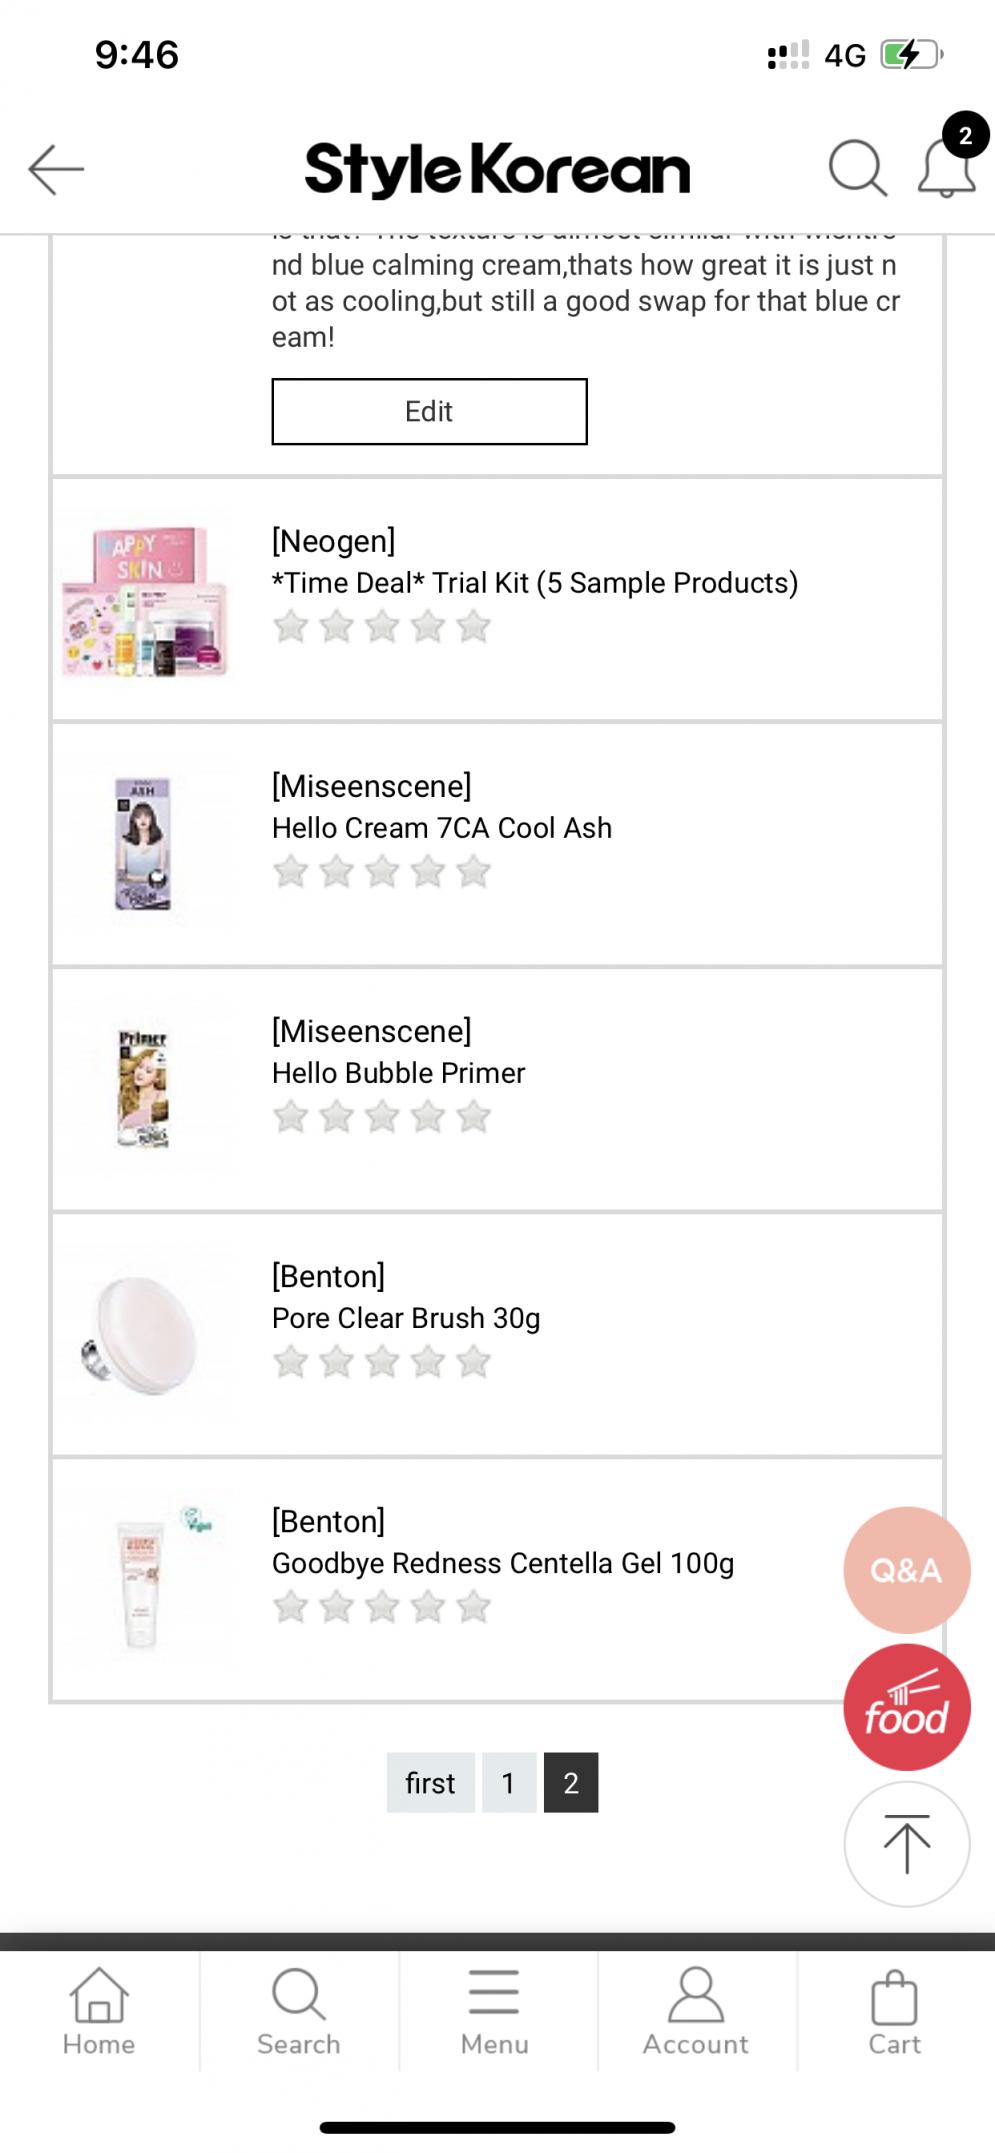Go to reviews page 1

pos(508,1783)
